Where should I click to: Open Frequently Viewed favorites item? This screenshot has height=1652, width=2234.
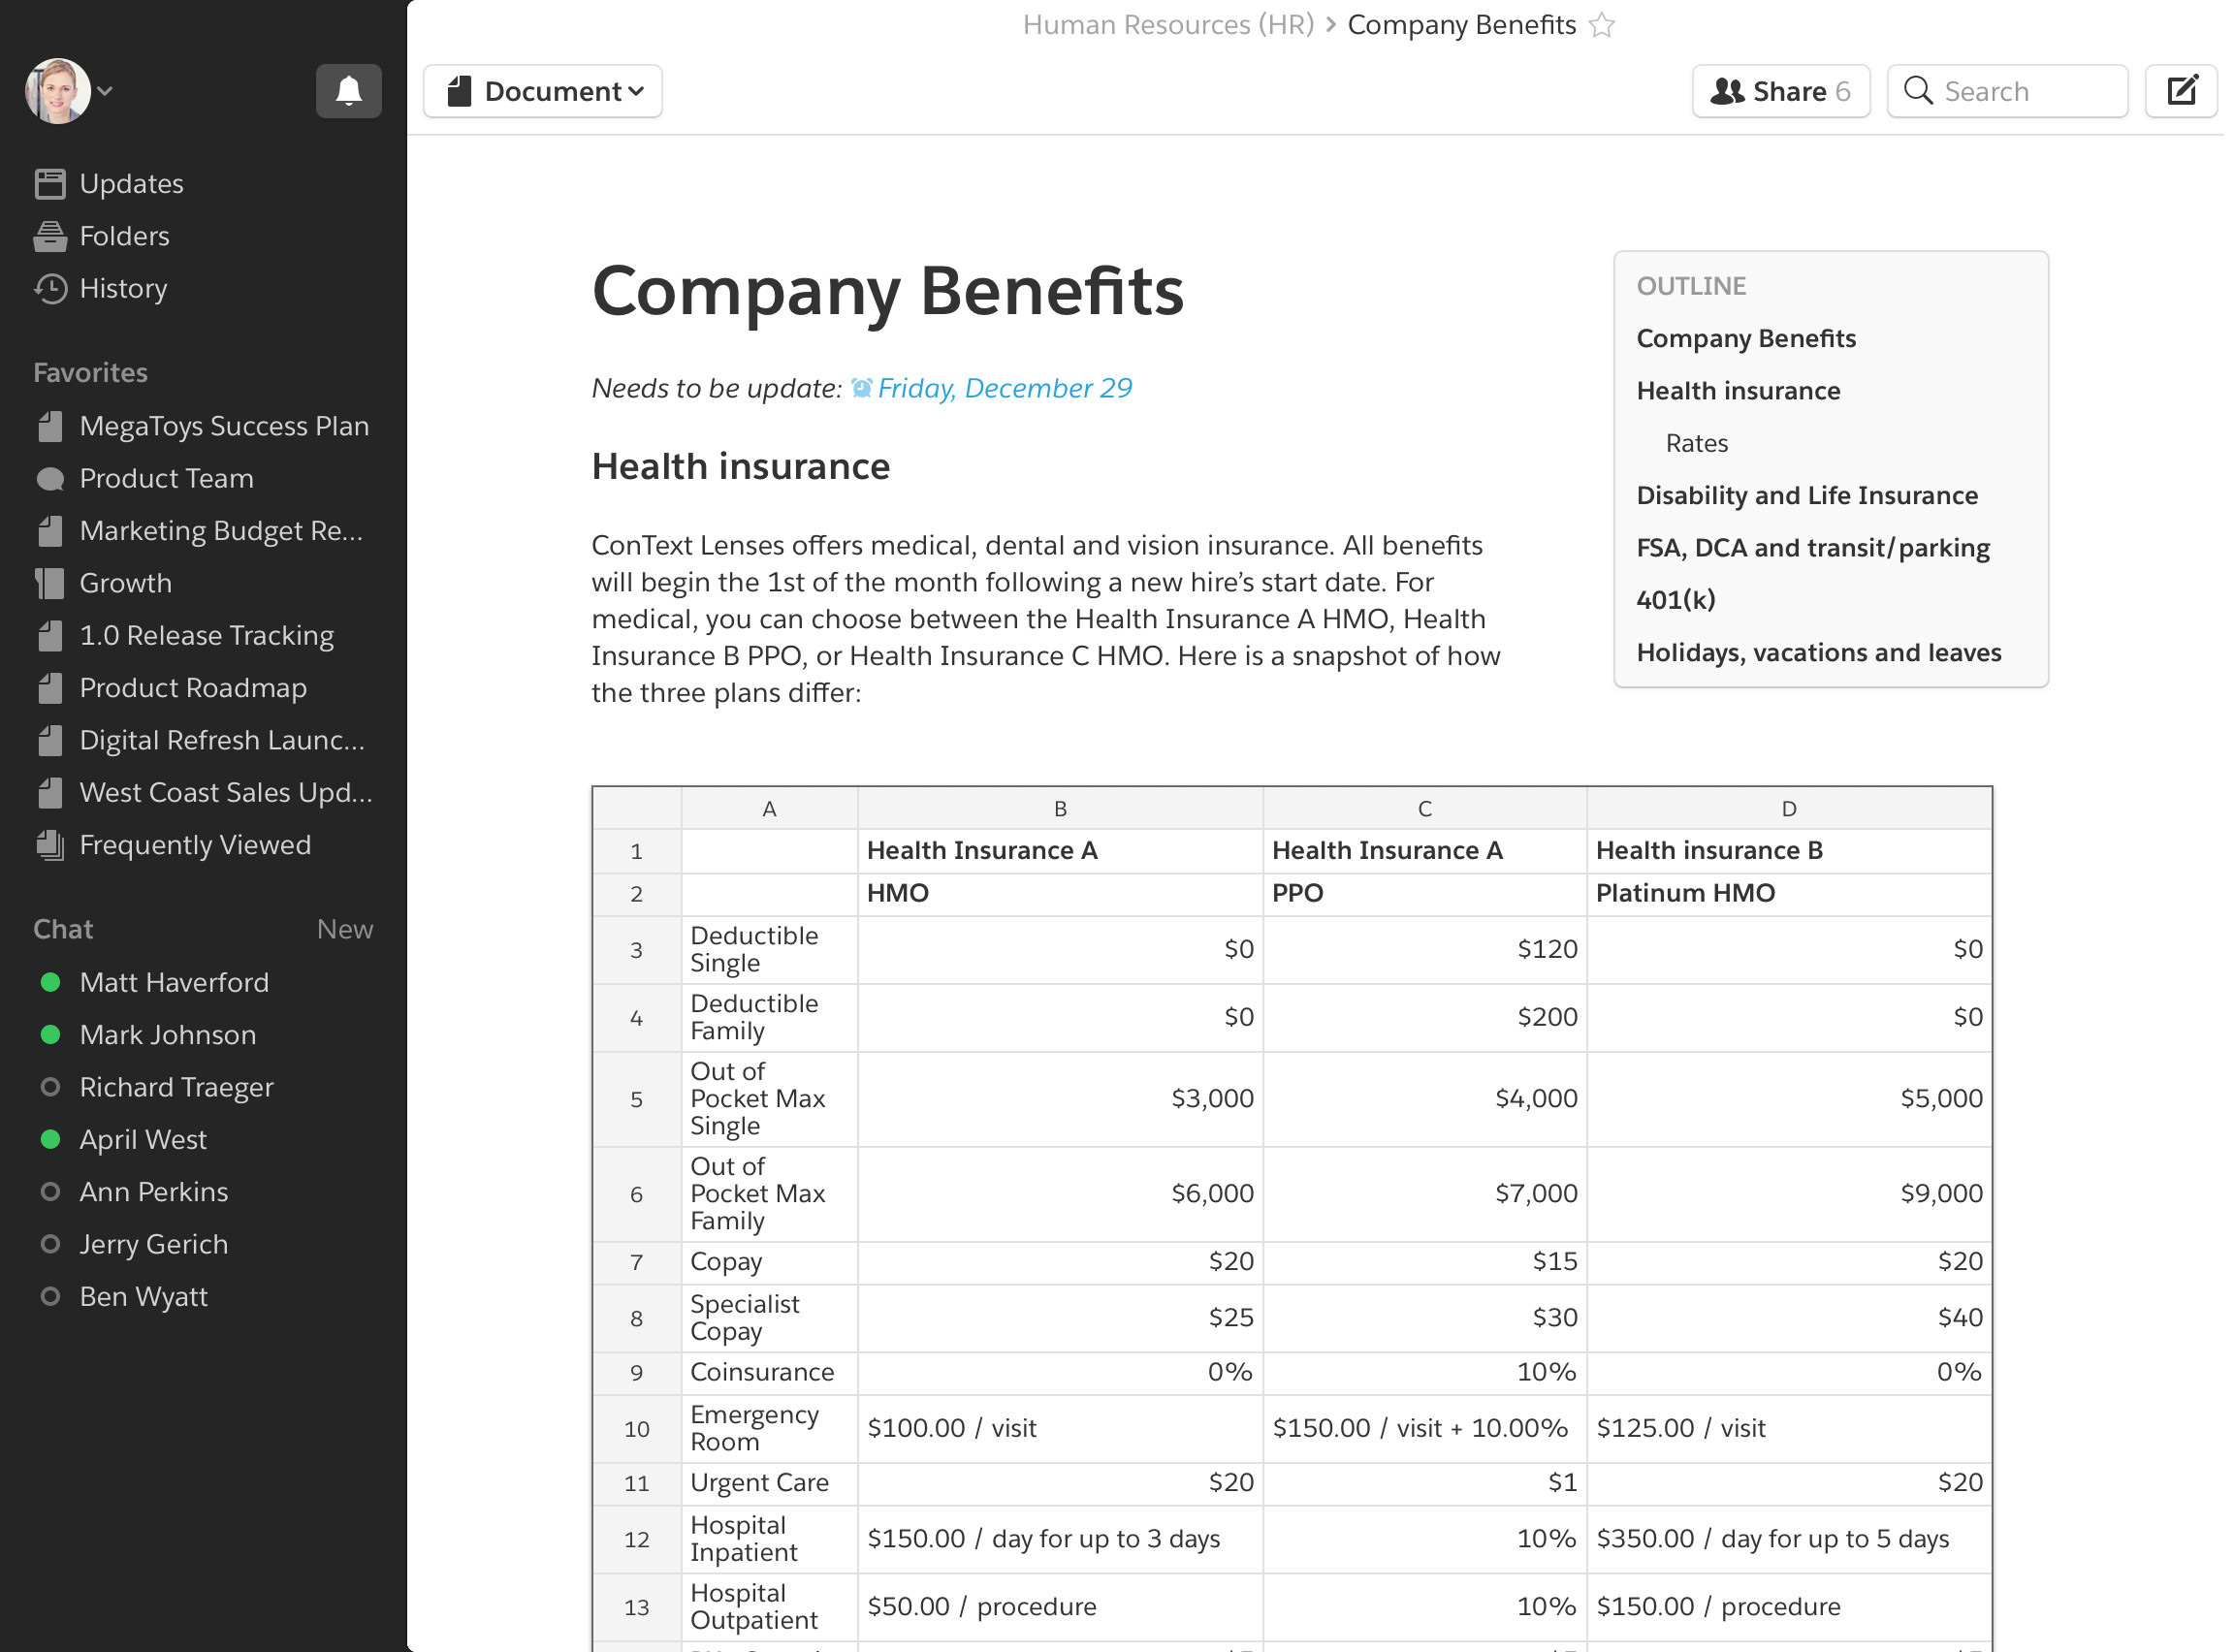pos(195,845)
